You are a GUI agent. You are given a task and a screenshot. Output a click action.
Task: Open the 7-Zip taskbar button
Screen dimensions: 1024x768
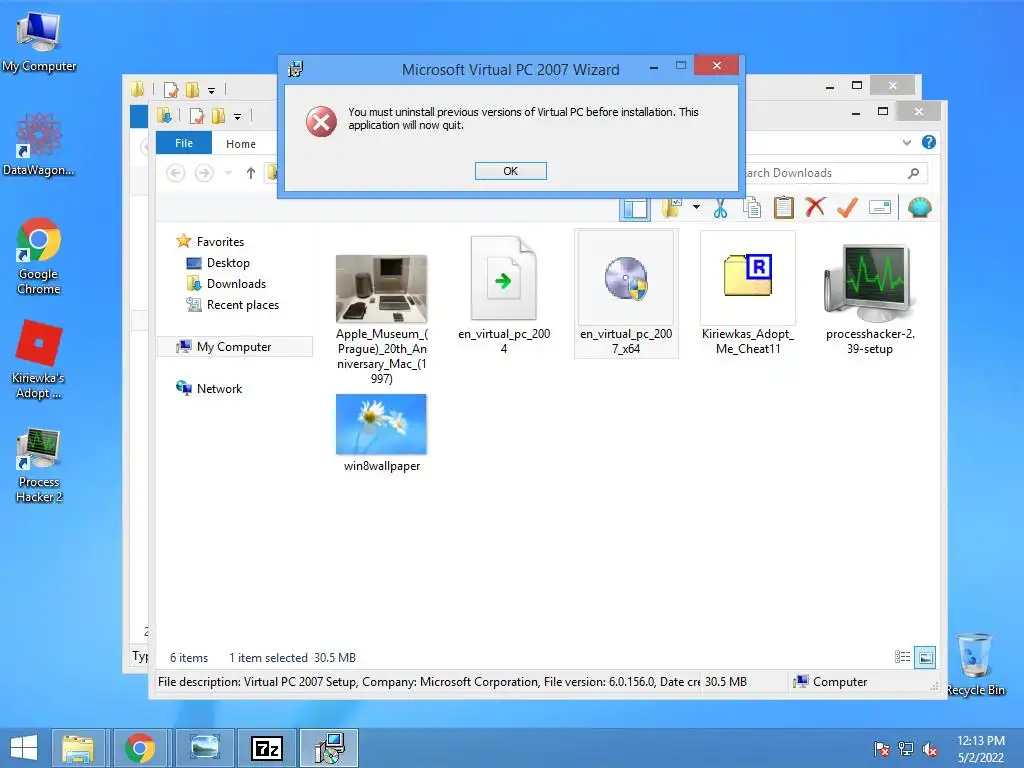(266, 748)
